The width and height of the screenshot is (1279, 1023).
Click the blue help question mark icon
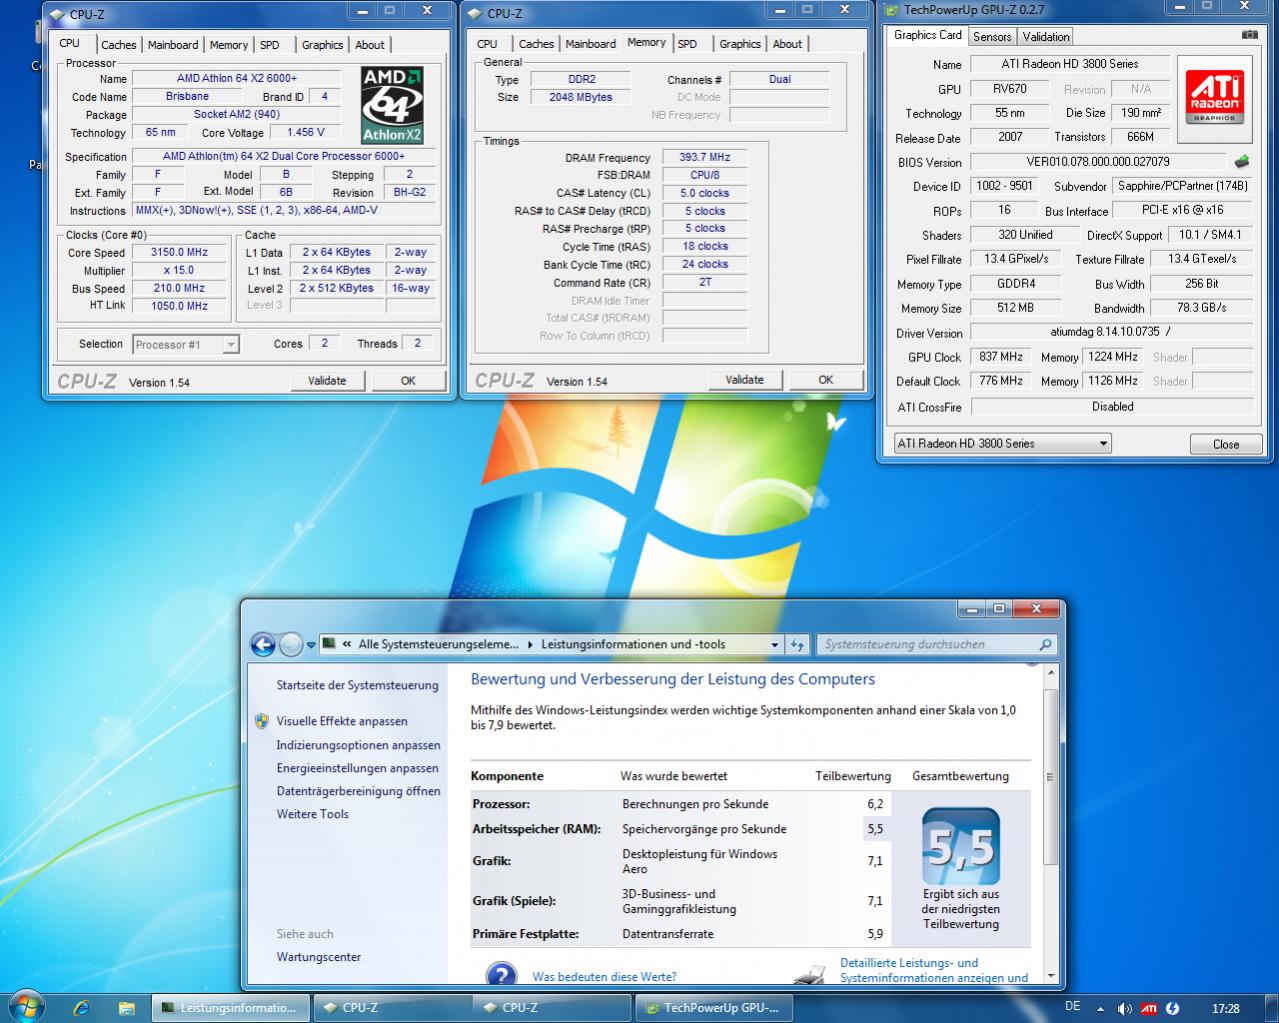(x=501, y=975)
